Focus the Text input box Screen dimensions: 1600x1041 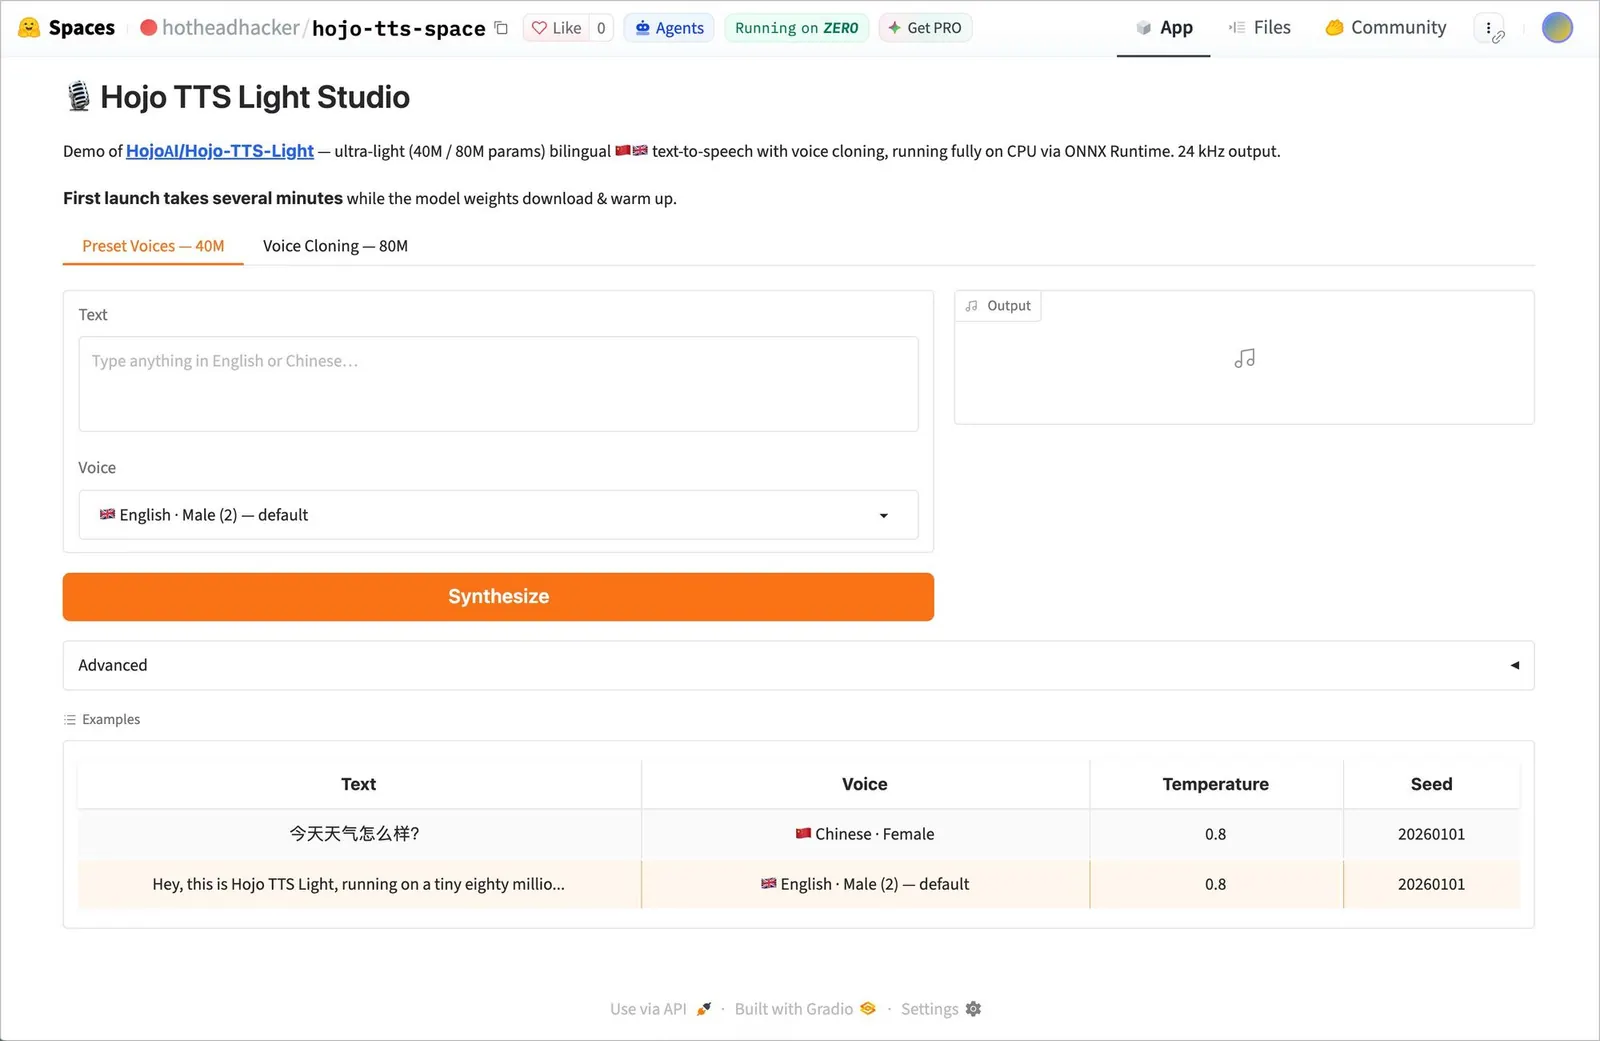tap(498, 384)
